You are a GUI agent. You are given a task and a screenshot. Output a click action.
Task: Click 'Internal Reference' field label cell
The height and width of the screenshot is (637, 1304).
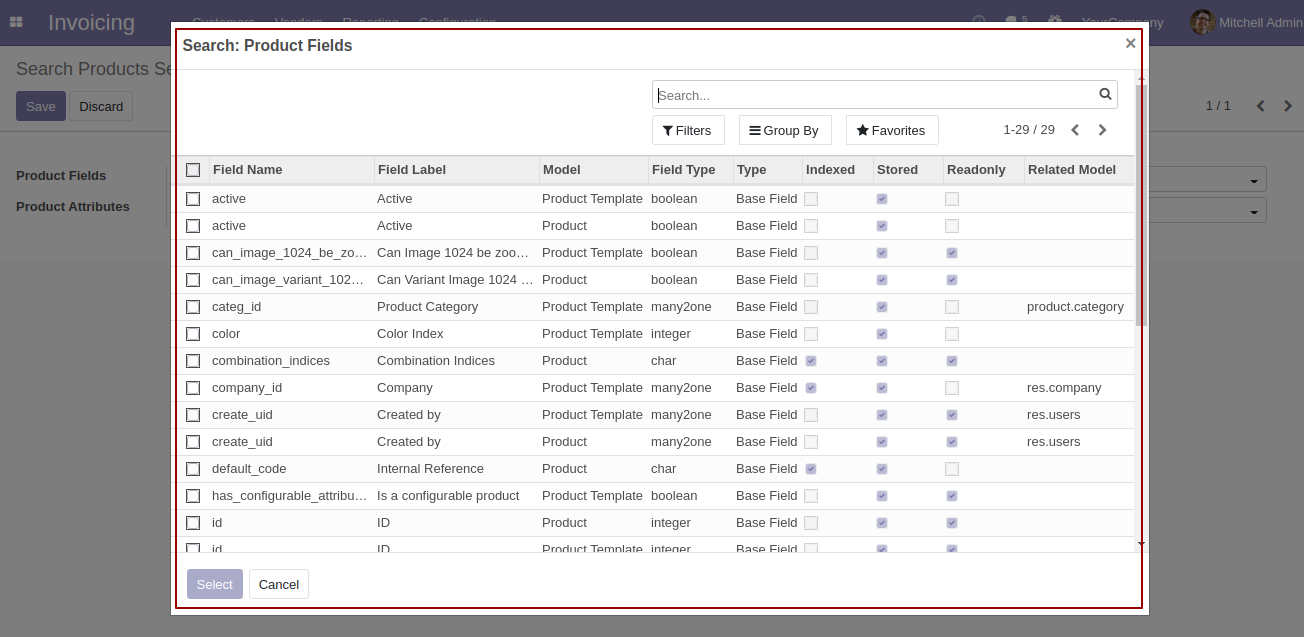tap(430, 469)
